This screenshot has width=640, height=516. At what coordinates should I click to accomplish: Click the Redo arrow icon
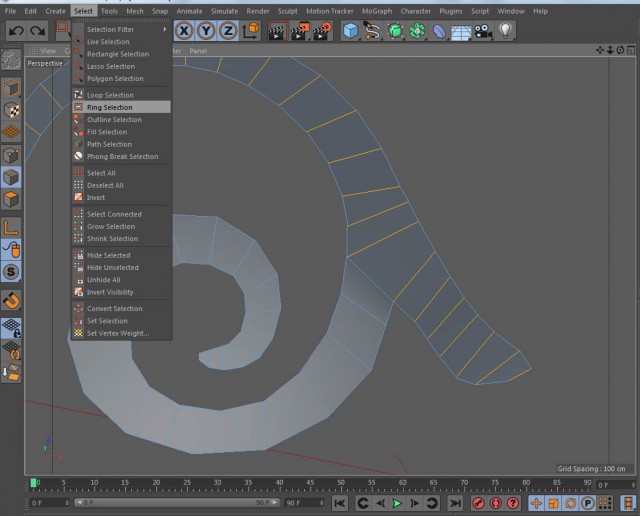(x=38, y=31)
